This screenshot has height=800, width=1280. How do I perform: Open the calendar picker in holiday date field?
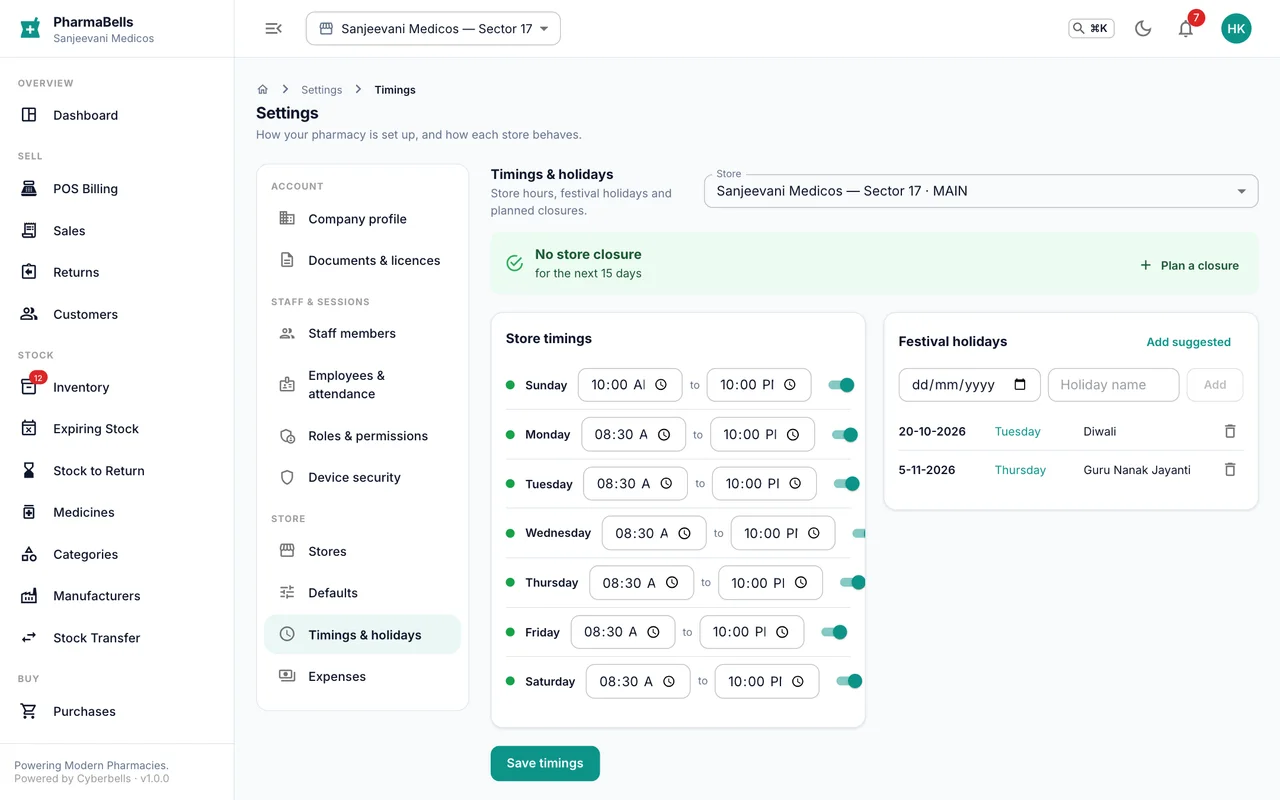tap(1020, 385)
